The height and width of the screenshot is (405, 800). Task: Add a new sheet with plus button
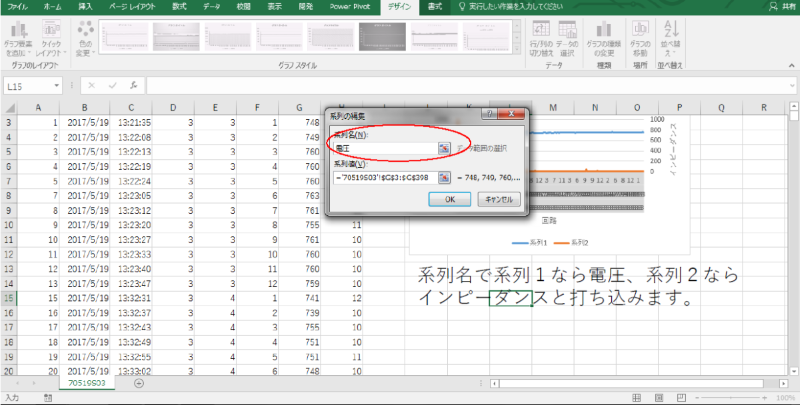pos(138,383)
